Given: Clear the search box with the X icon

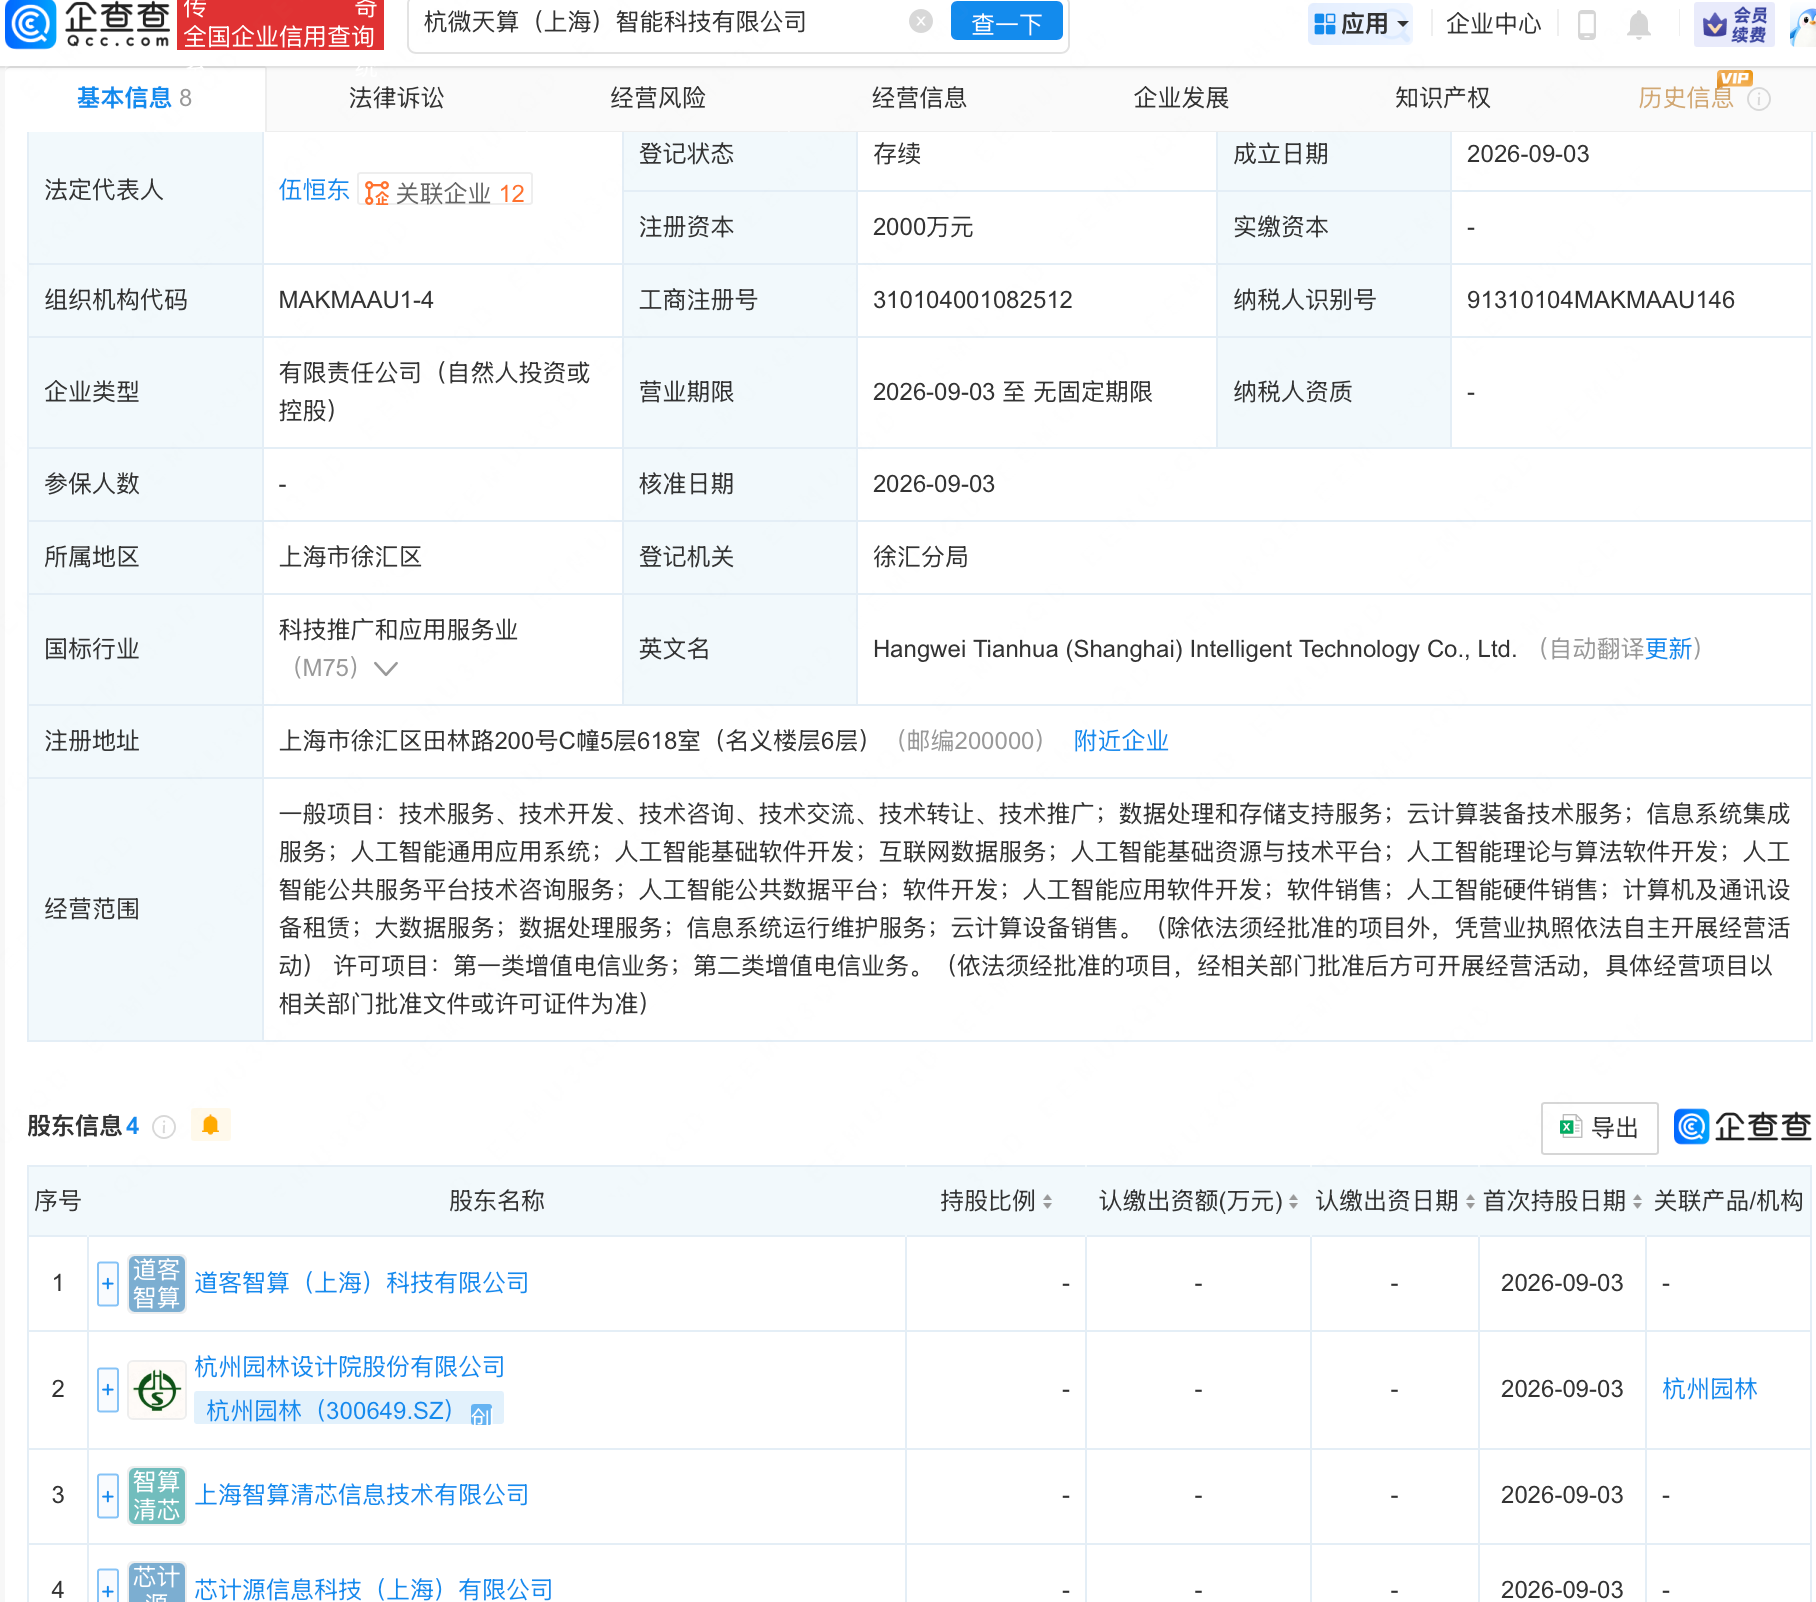Looking at the screenshot, I should tap(921, 22).
